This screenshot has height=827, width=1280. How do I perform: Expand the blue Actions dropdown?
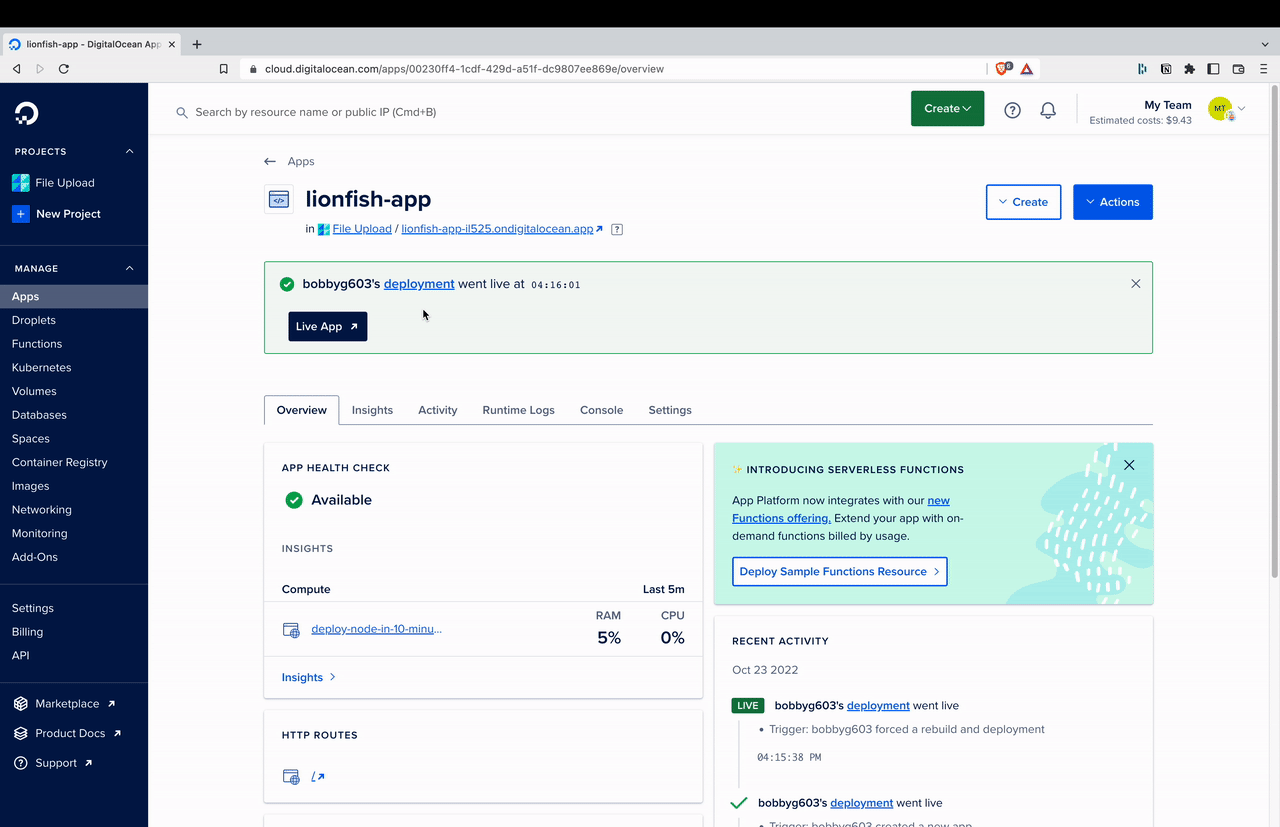coord(1112,202)
